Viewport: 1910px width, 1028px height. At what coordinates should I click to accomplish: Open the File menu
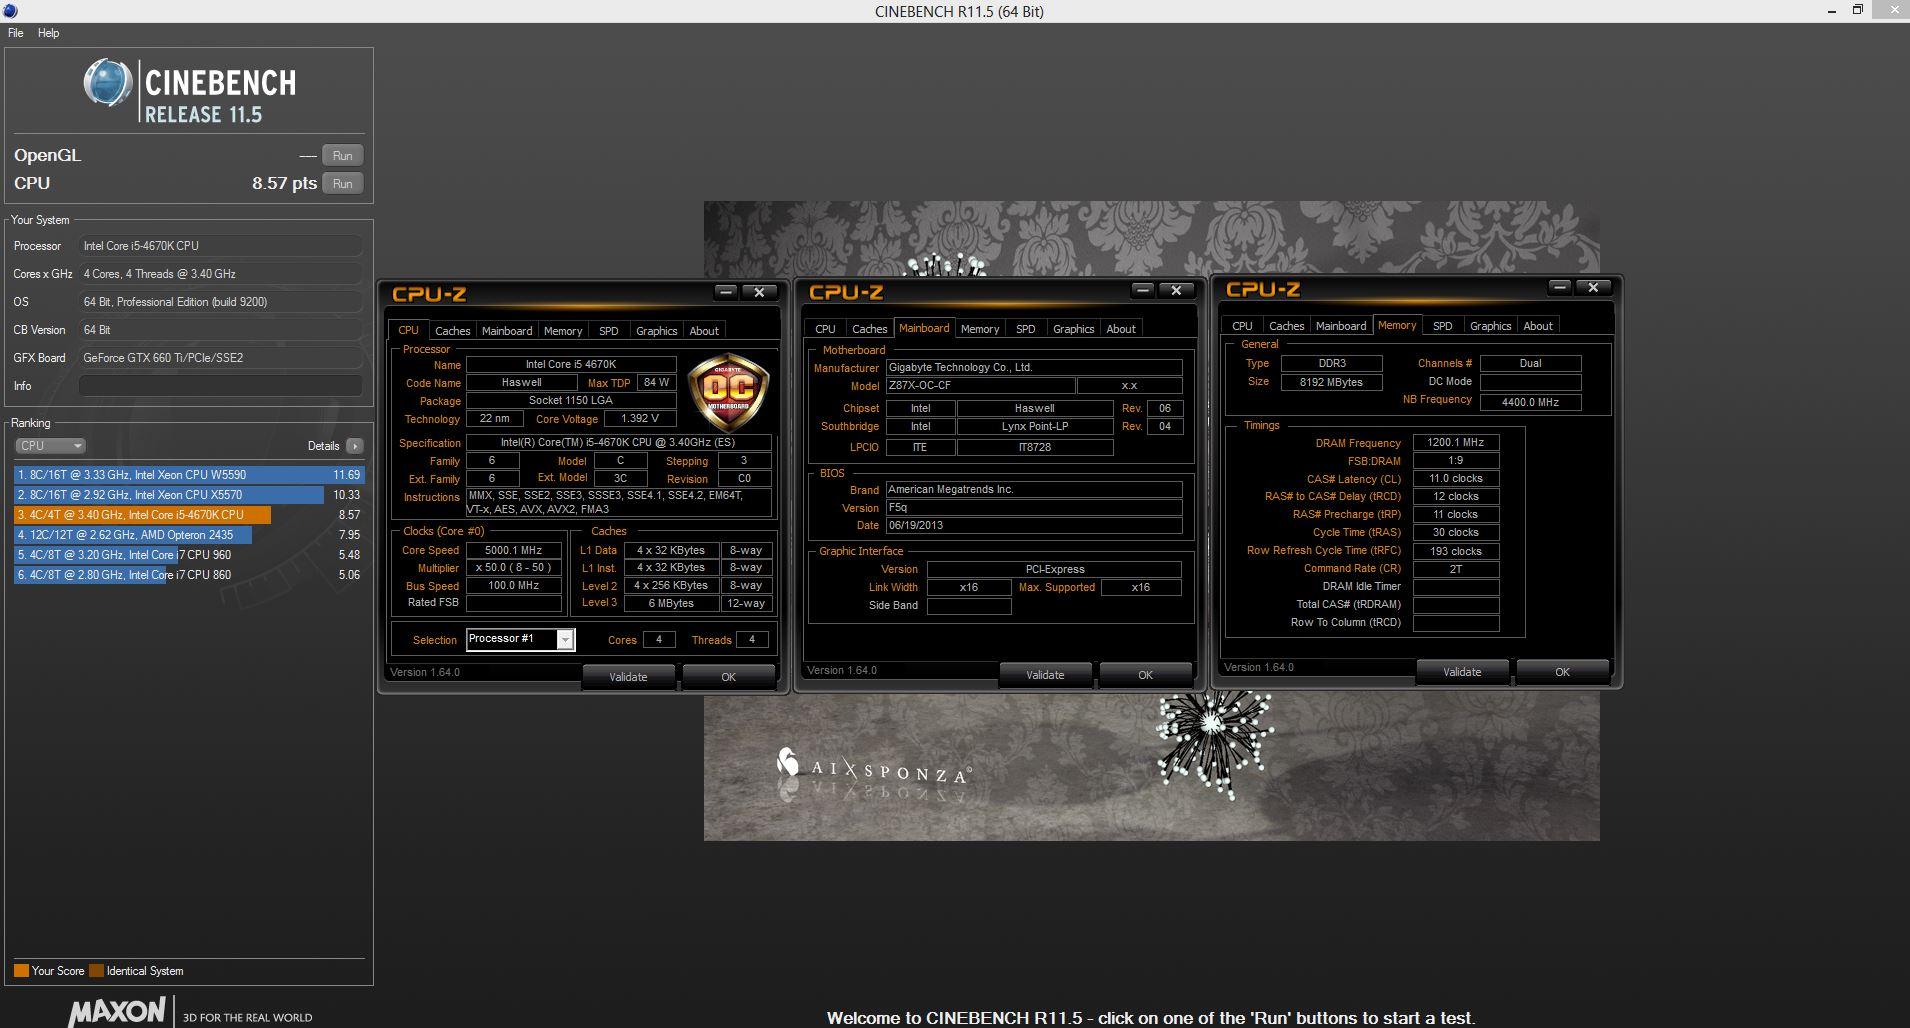pyautogui.click(x=16, y=33)
